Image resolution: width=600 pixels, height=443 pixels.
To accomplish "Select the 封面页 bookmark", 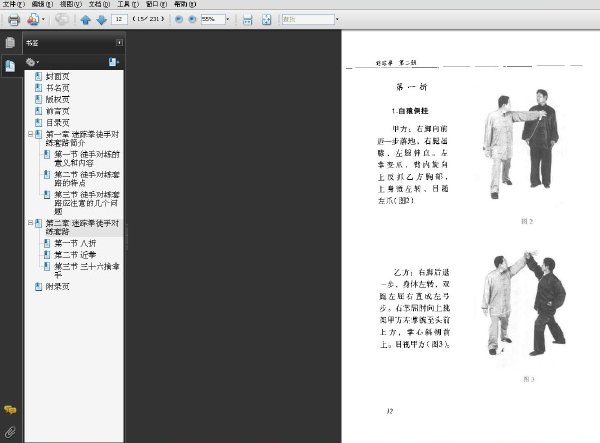I will [x=57, y=77].
